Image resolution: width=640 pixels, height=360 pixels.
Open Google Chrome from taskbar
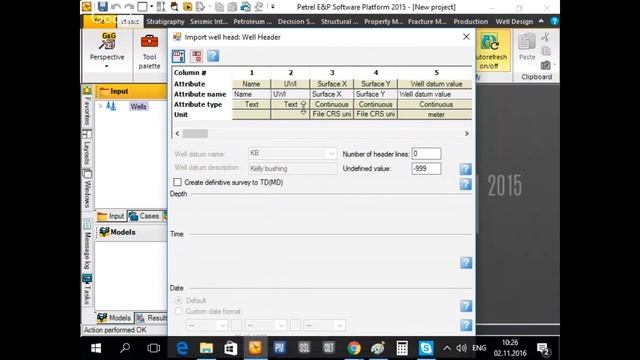tap(354, 348)
